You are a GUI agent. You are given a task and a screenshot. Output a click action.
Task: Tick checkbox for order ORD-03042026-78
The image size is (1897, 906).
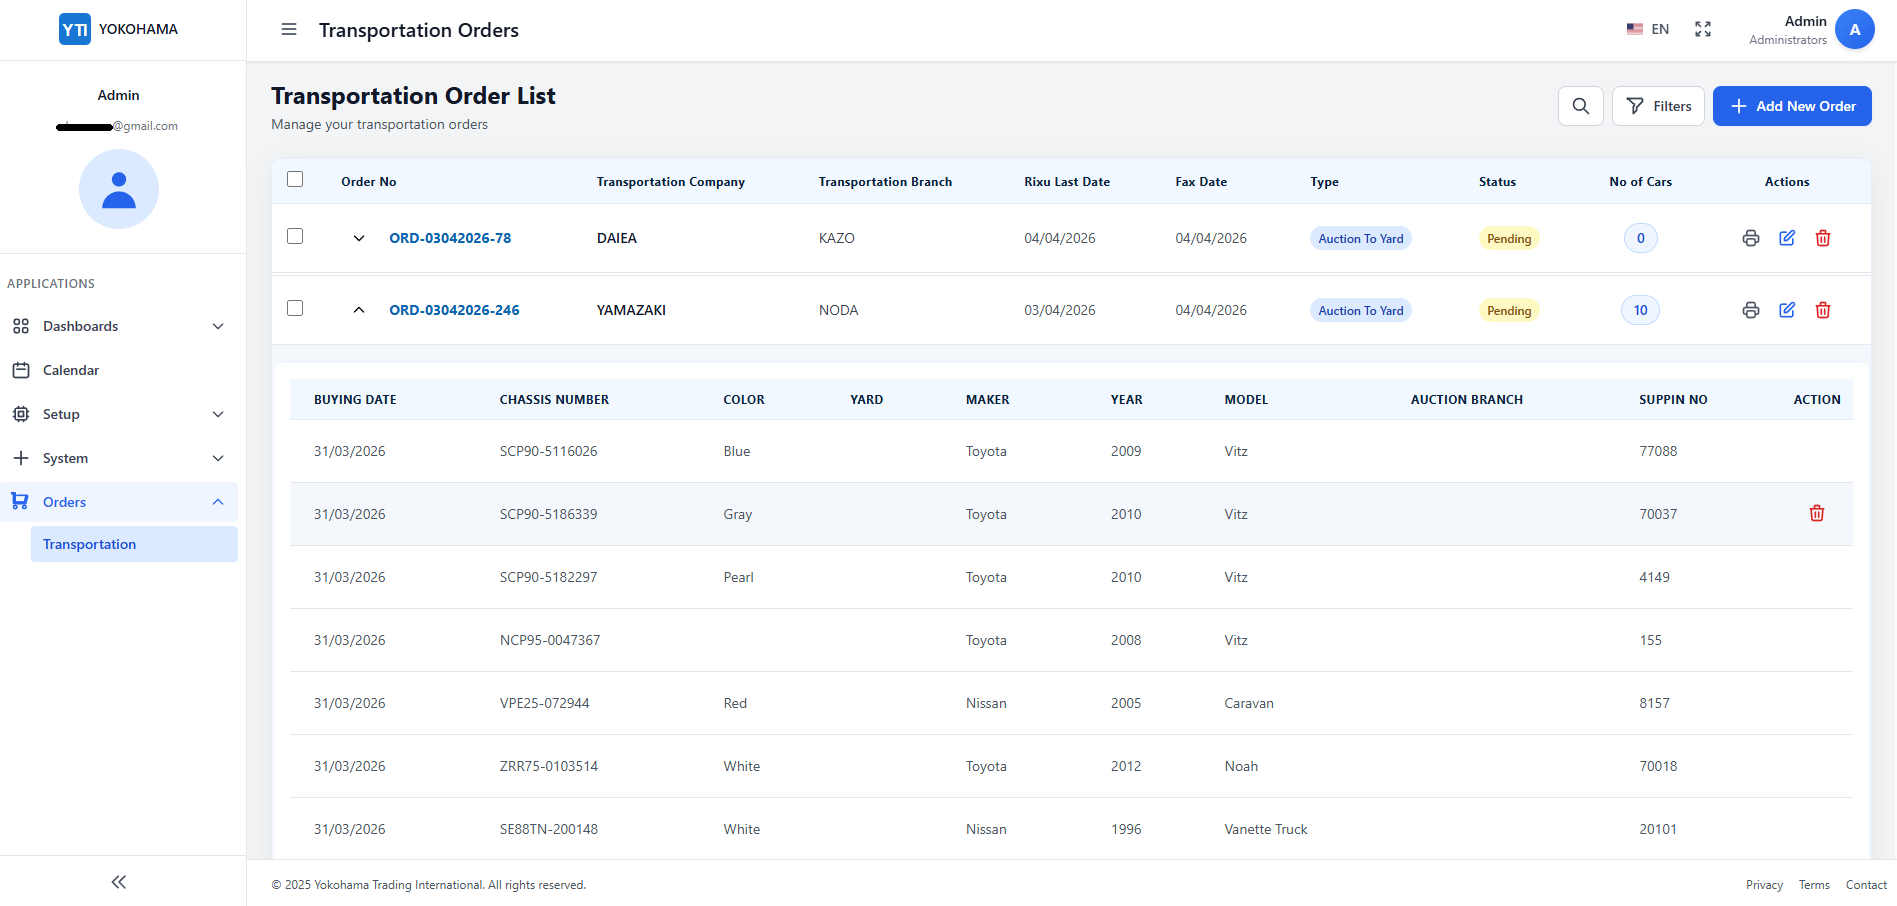pos(295,236)
